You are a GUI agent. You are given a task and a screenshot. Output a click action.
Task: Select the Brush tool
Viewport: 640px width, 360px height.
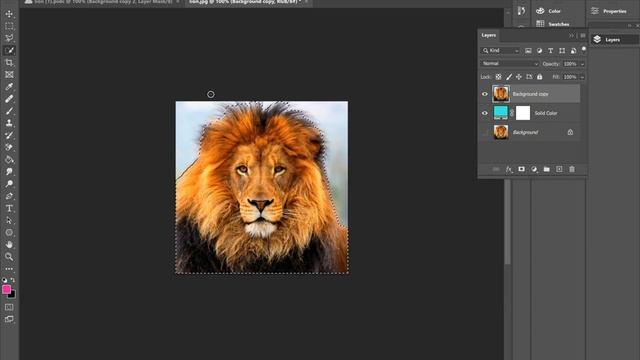9,111
